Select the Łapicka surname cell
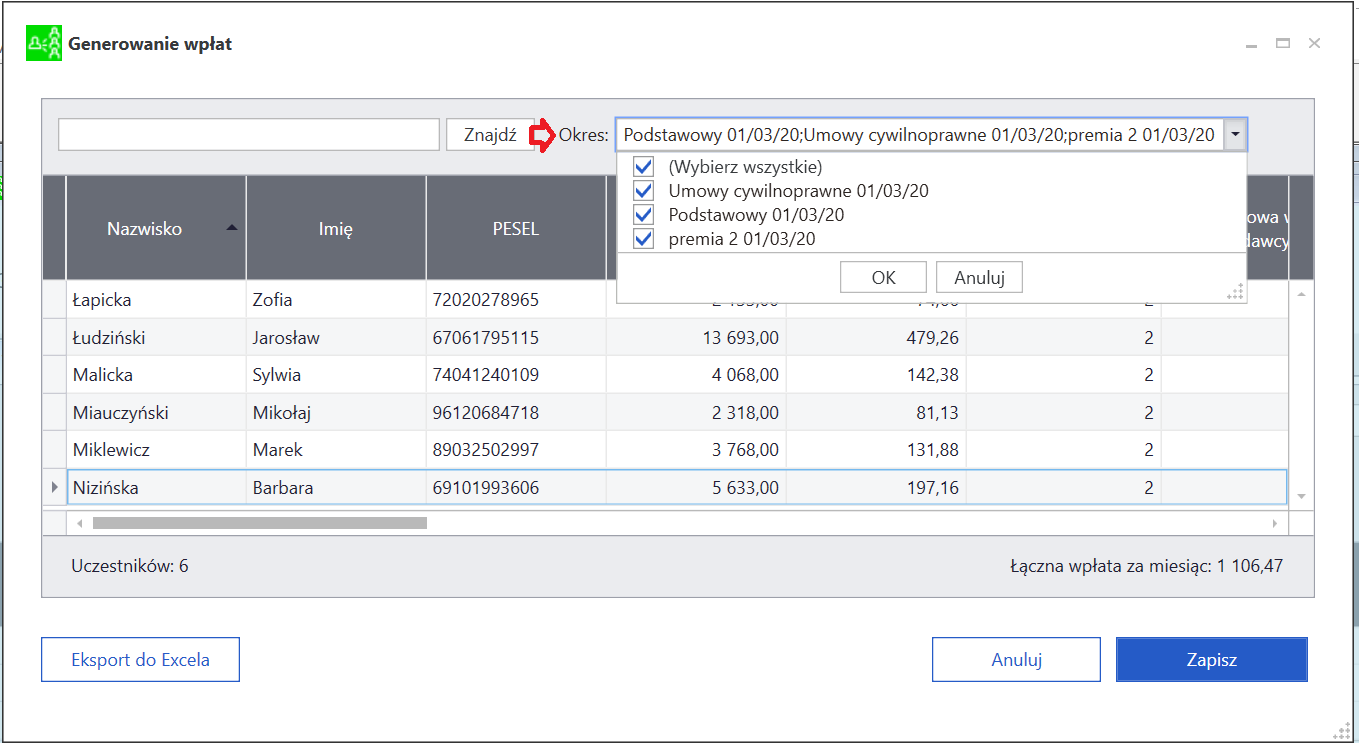Viewport: 1359px width, 743px height. (x=156, y=300)
